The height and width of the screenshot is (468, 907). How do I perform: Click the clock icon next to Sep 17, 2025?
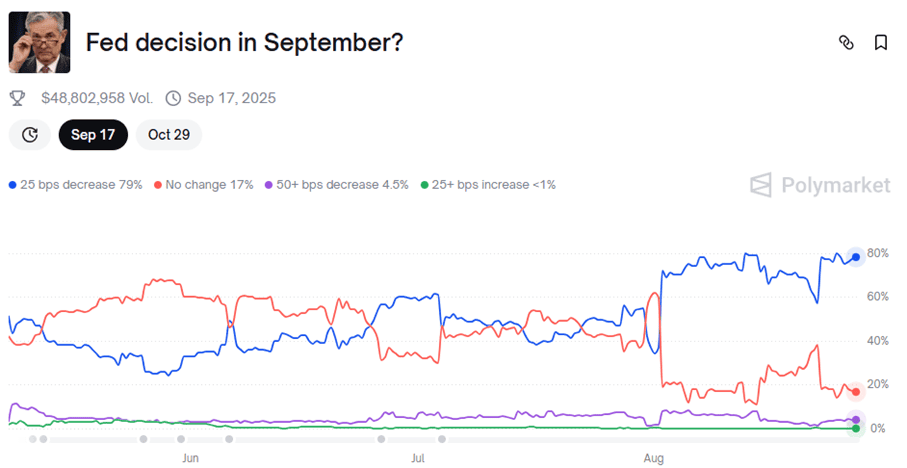(x=173, y=98)
